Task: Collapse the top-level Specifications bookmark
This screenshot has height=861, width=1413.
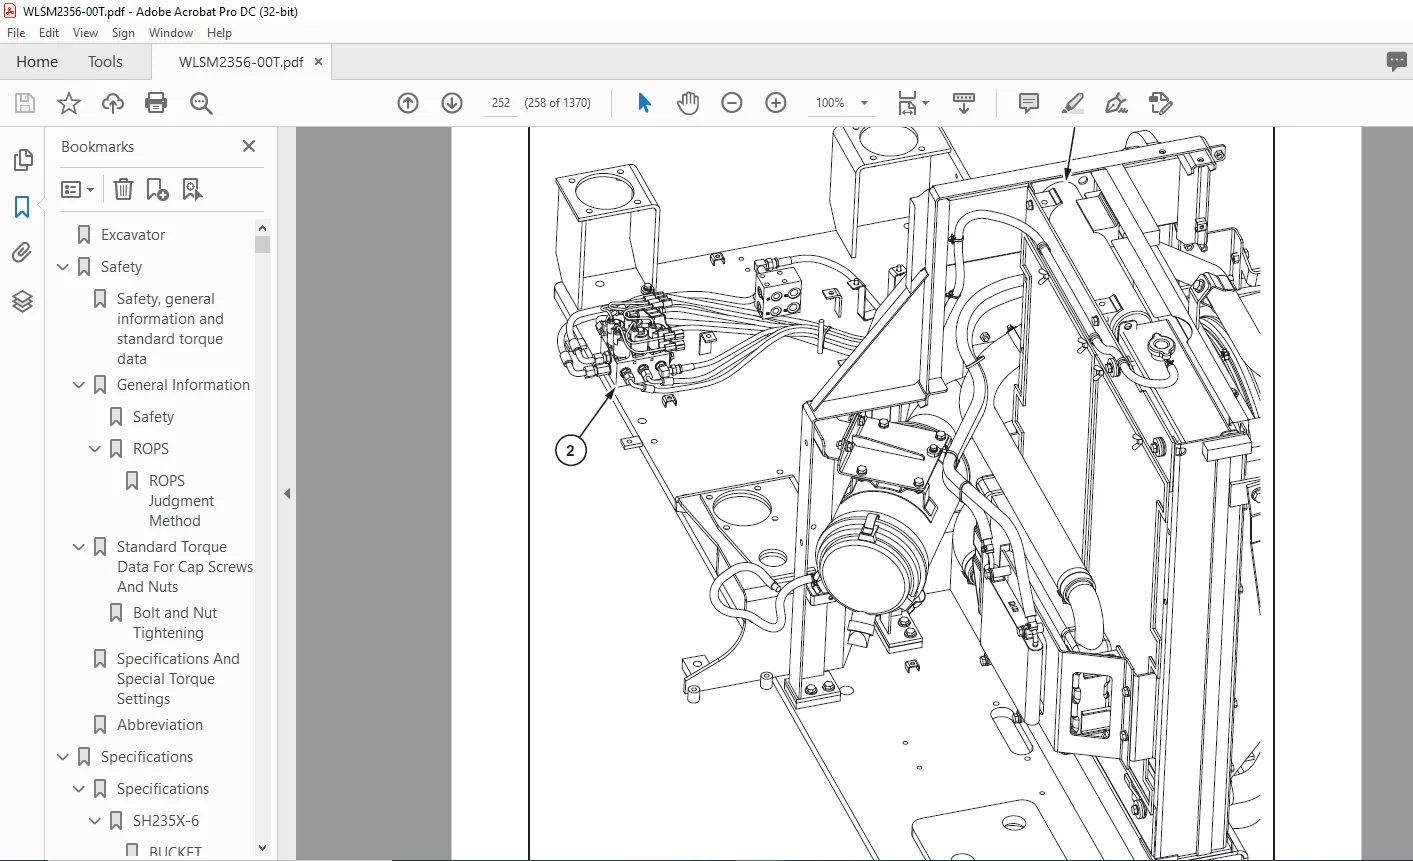Action: (x=63, y=757)
